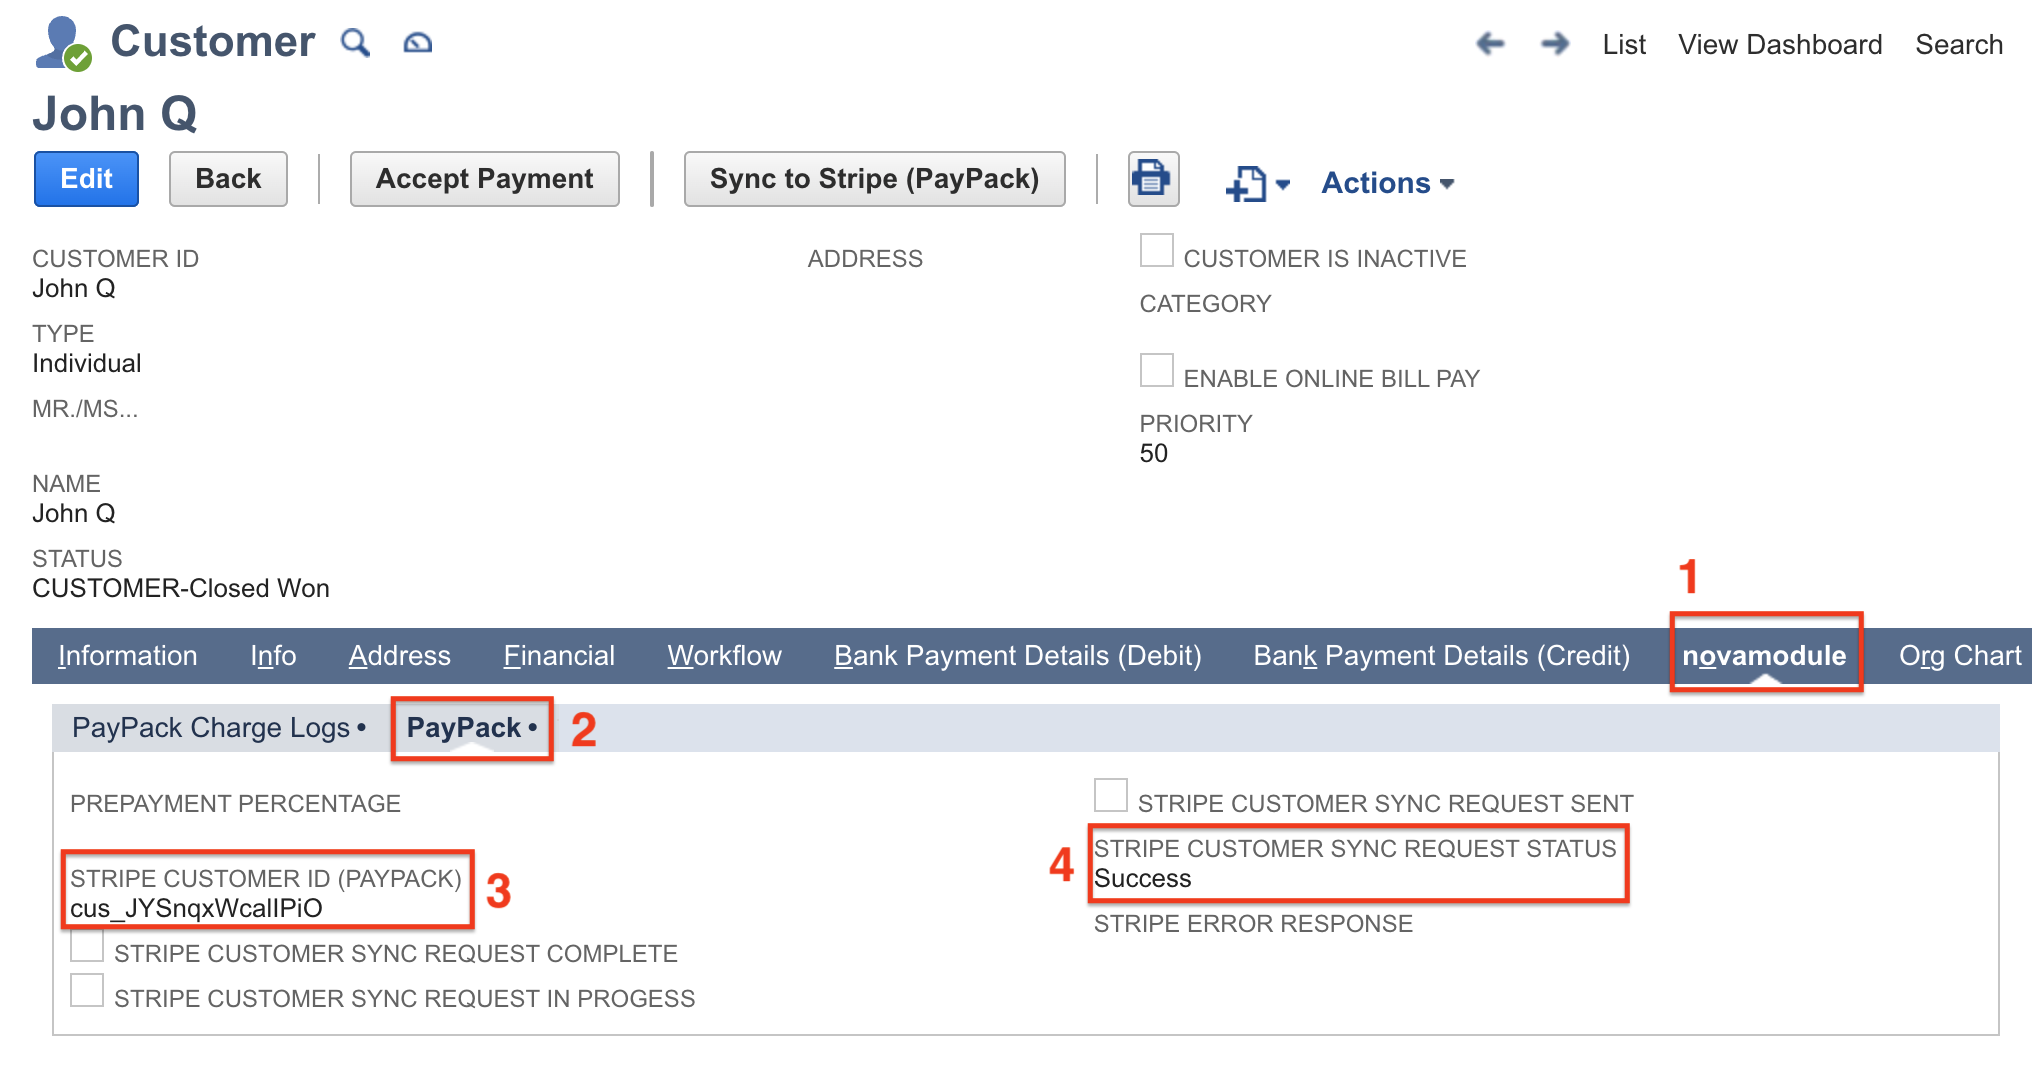Screen dimensions: 2032x1076
Task: Open the View Dashboard link
Action: [x=1780, y=44]
